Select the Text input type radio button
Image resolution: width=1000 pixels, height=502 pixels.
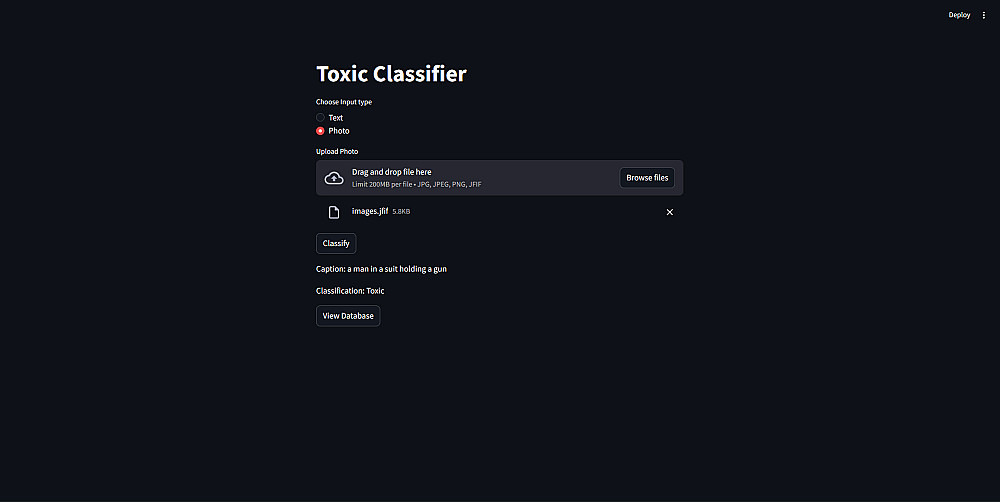[x=320, y=118]
